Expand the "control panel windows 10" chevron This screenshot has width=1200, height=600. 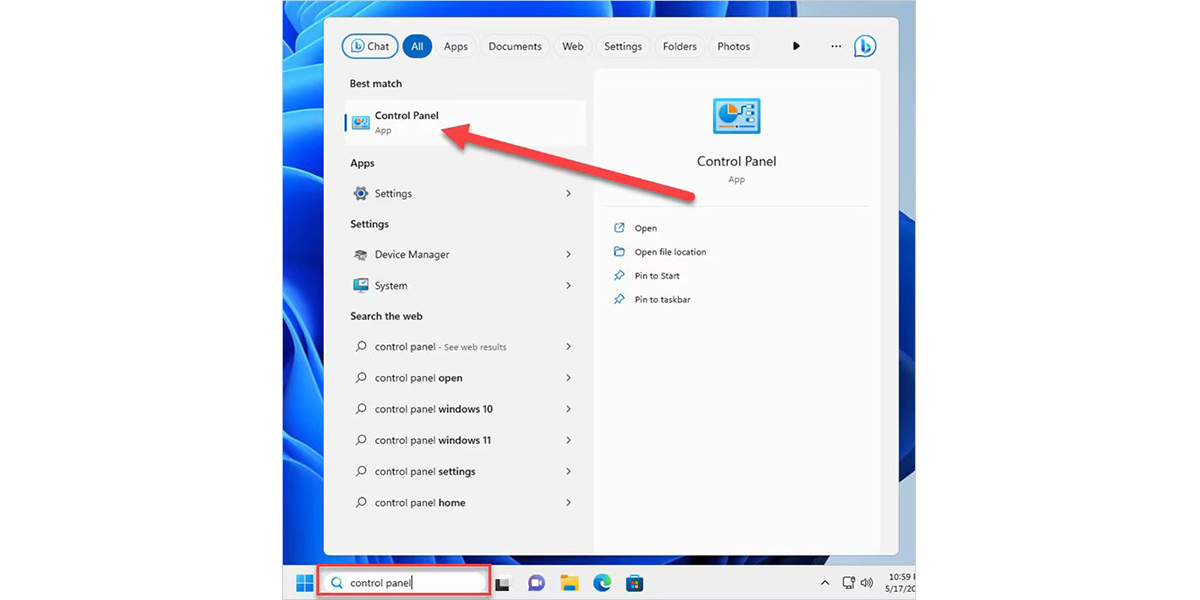pyautogui.click(x=568, y=409)
